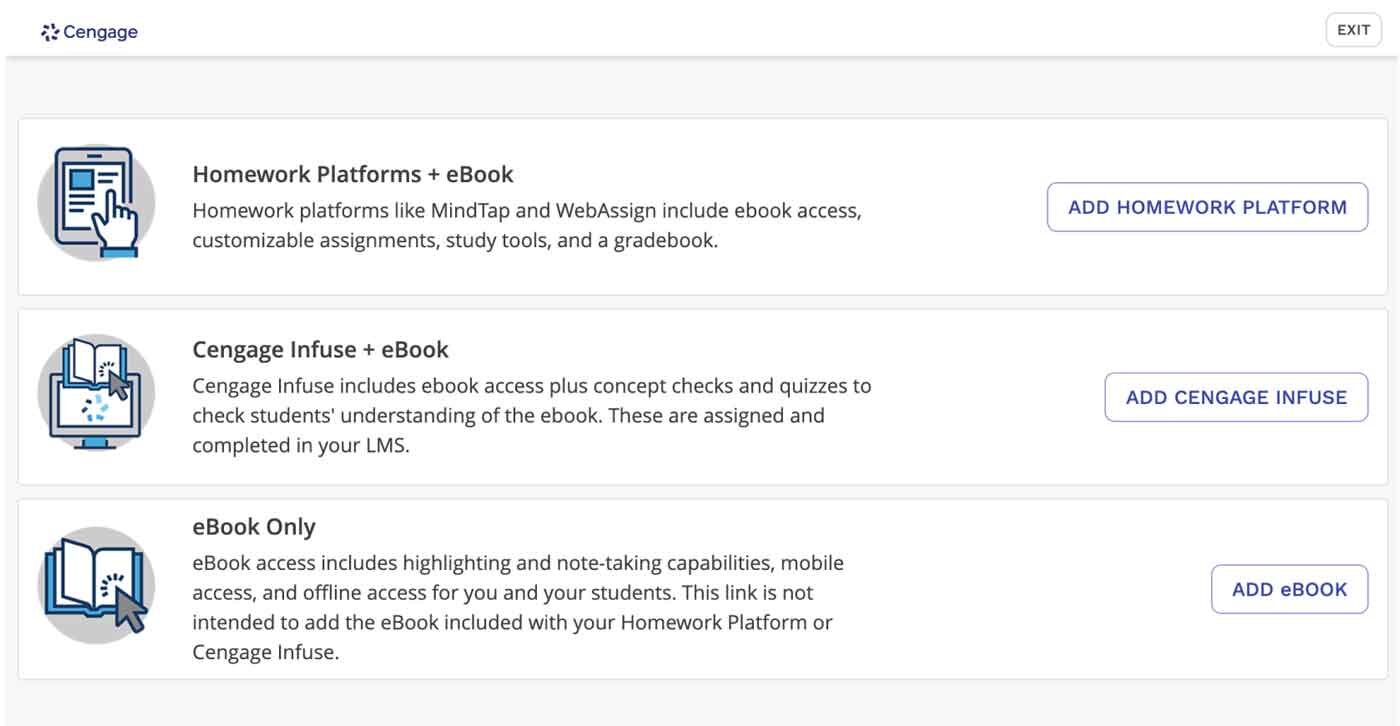Click the eBook highlighting and note-taking description
This screenshot has height=726, width=1400.
(518, 608)
